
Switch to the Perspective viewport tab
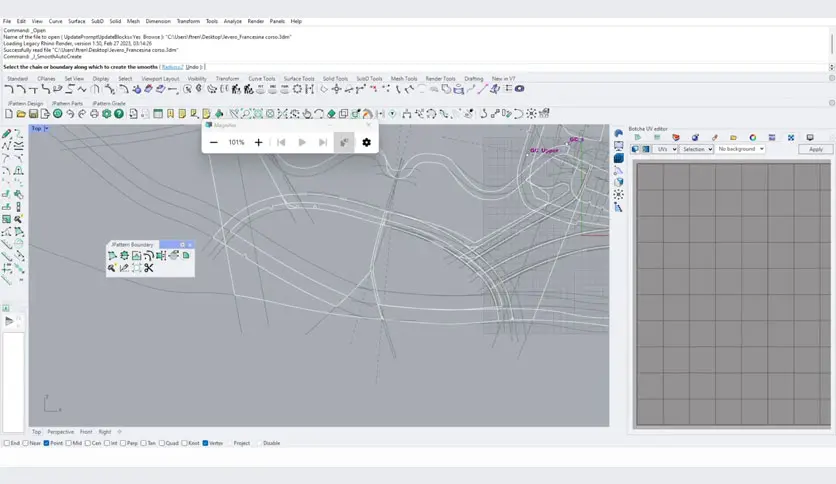click(60, 432)
